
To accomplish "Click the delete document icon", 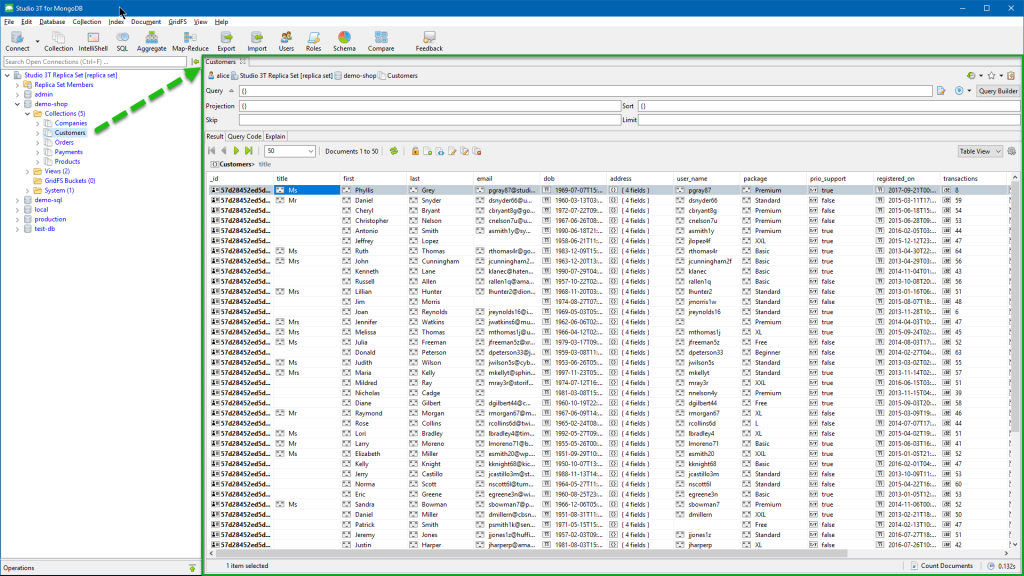I will pyautogui.click(x=477, y=152).
